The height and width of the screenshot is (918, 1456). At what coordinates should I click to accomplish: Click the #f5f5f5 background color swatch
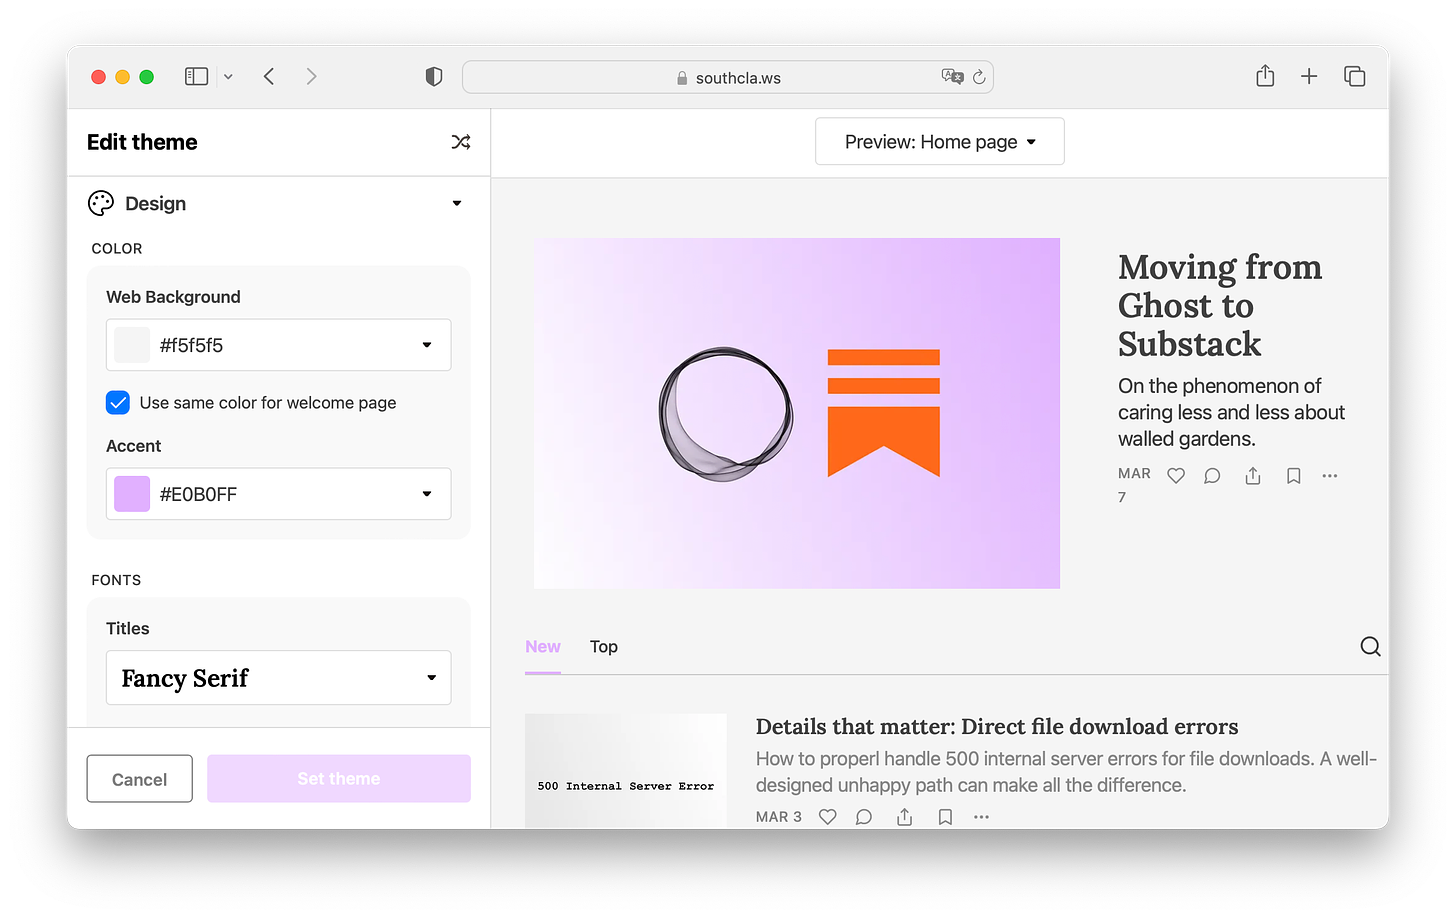point(132,345)
